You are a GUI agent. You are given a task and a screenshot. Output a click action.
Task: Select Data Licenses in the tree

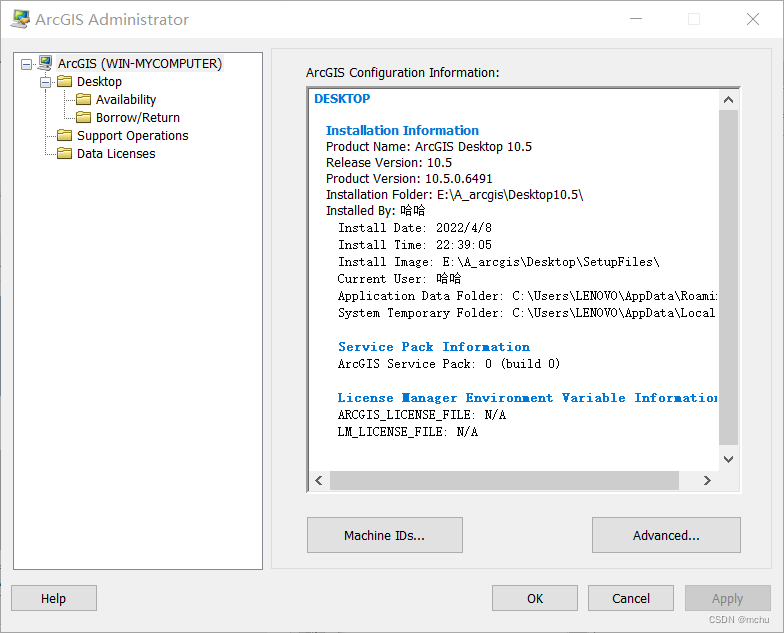coord(116,154)
